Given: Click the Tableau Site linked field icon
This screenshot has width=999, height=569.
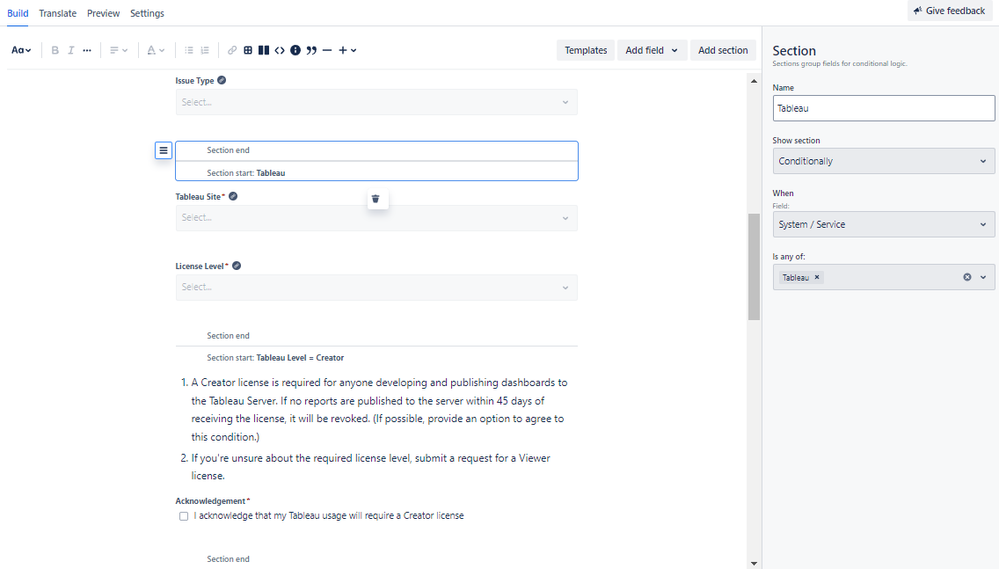Looking at the screenshot, I should 233,196.
